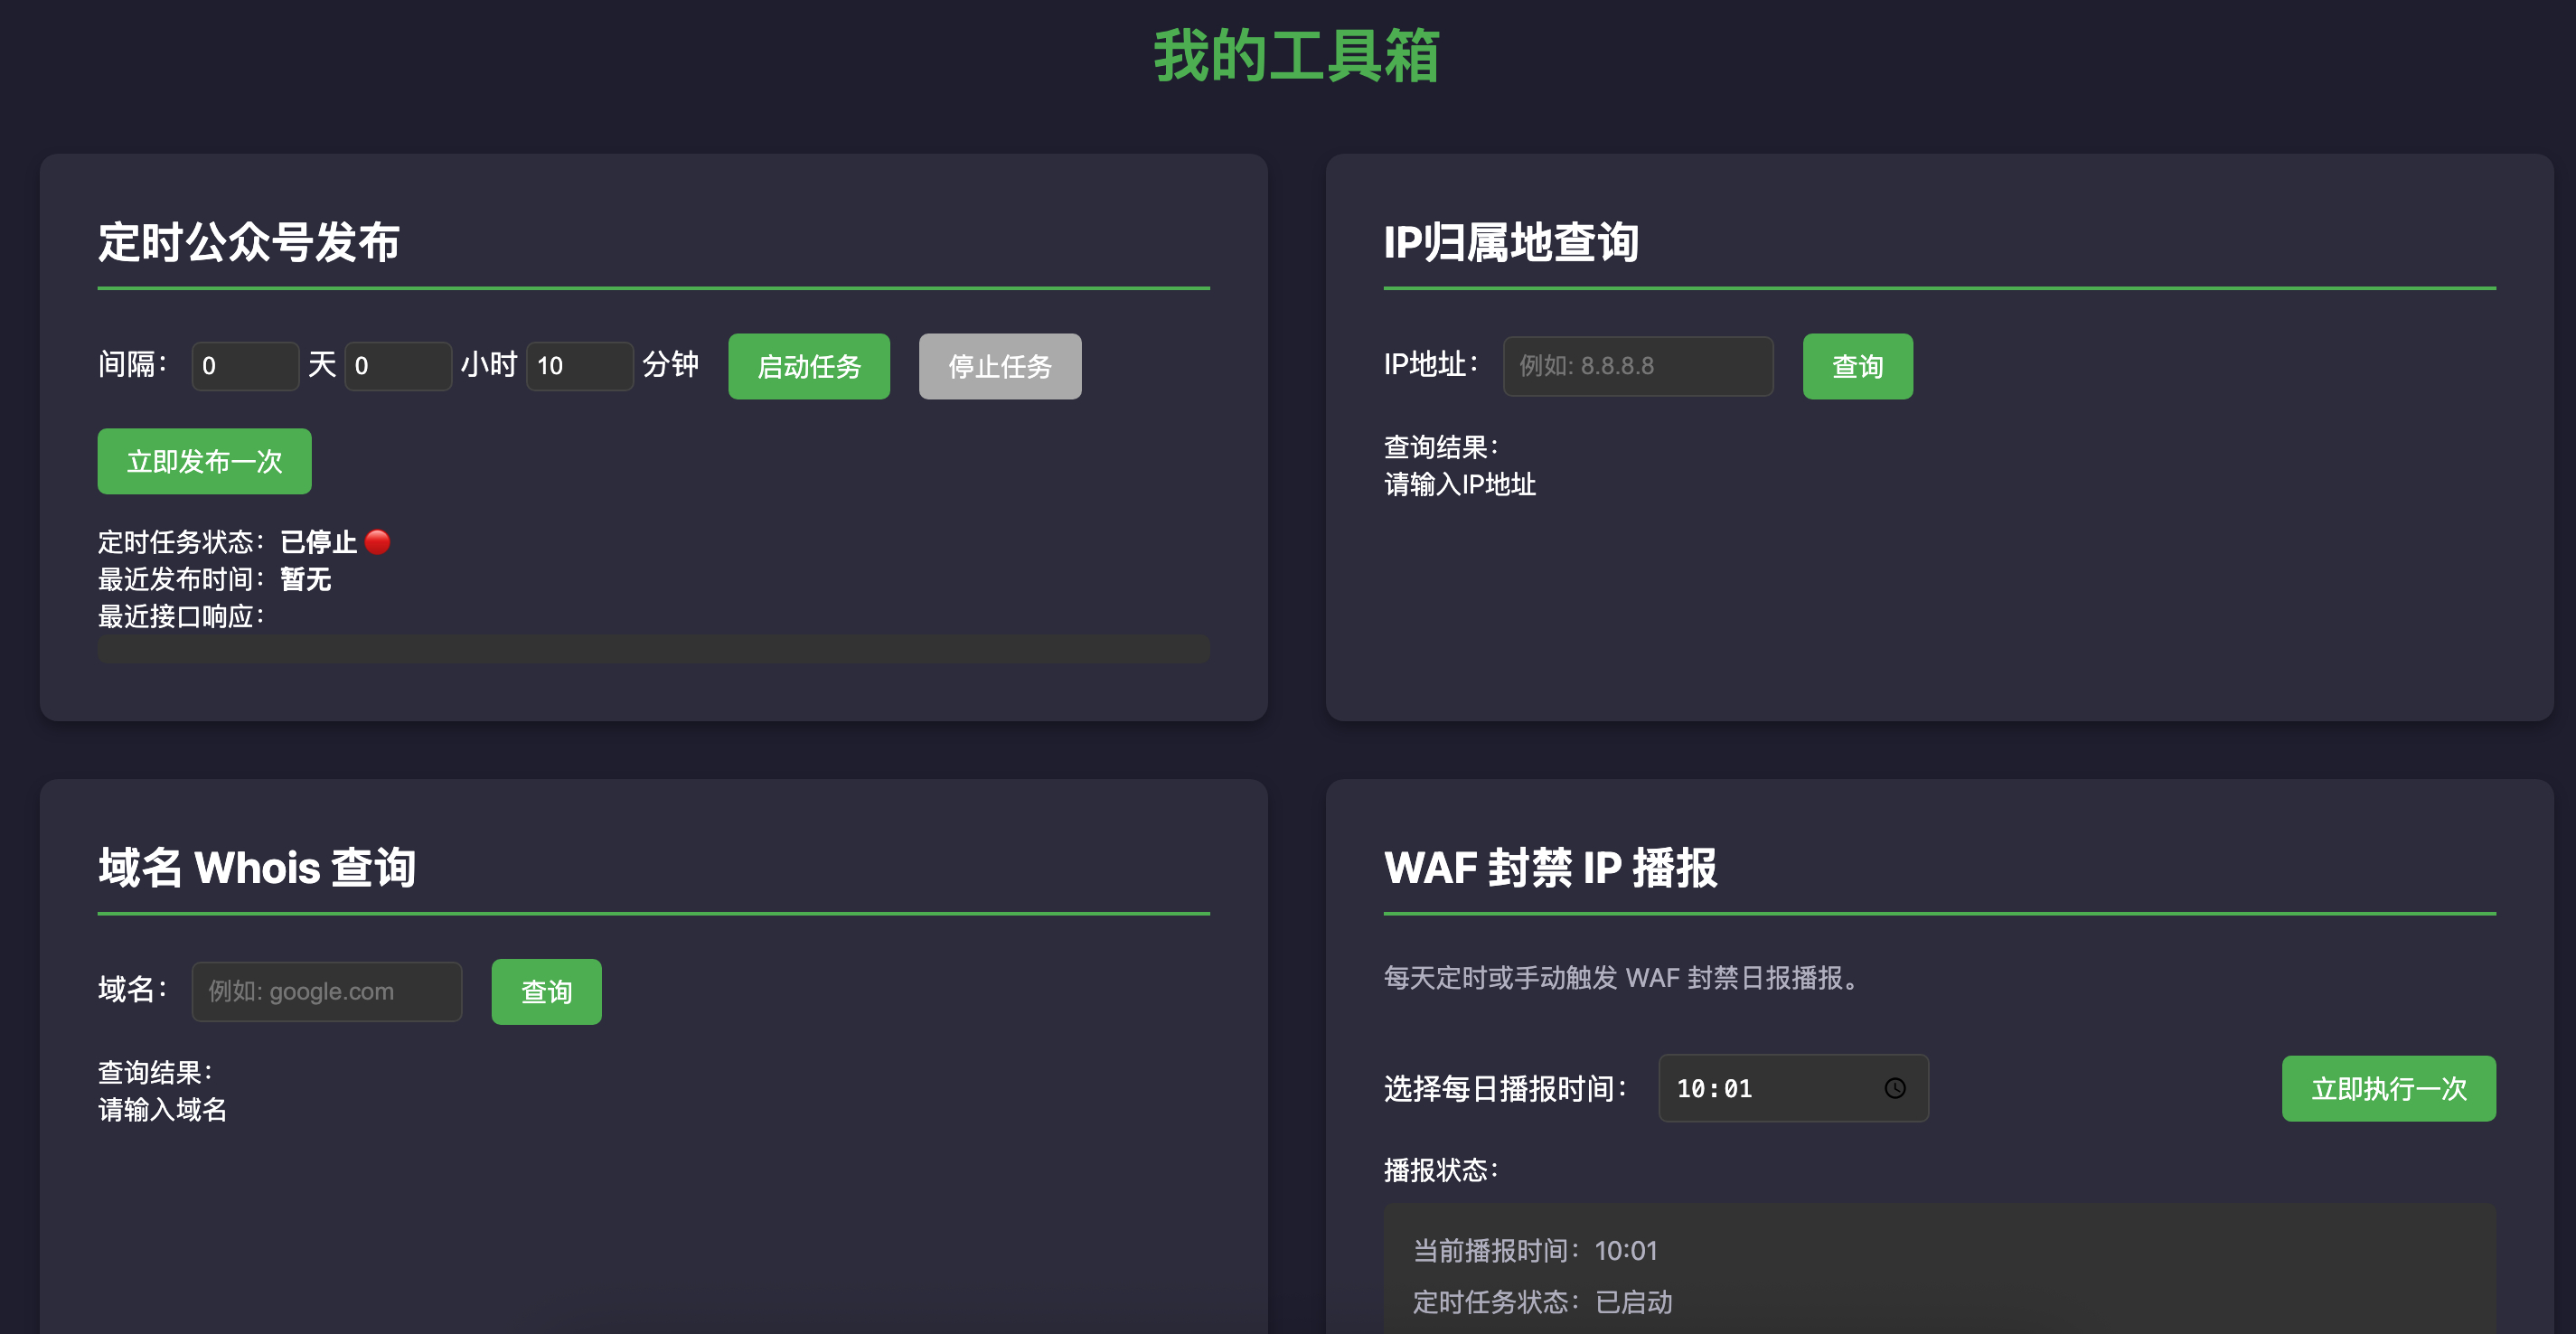2576x1334 pixels.
Task: Focus the 域名 input showing google.com placeholder
Action: [x=326, y=991]
